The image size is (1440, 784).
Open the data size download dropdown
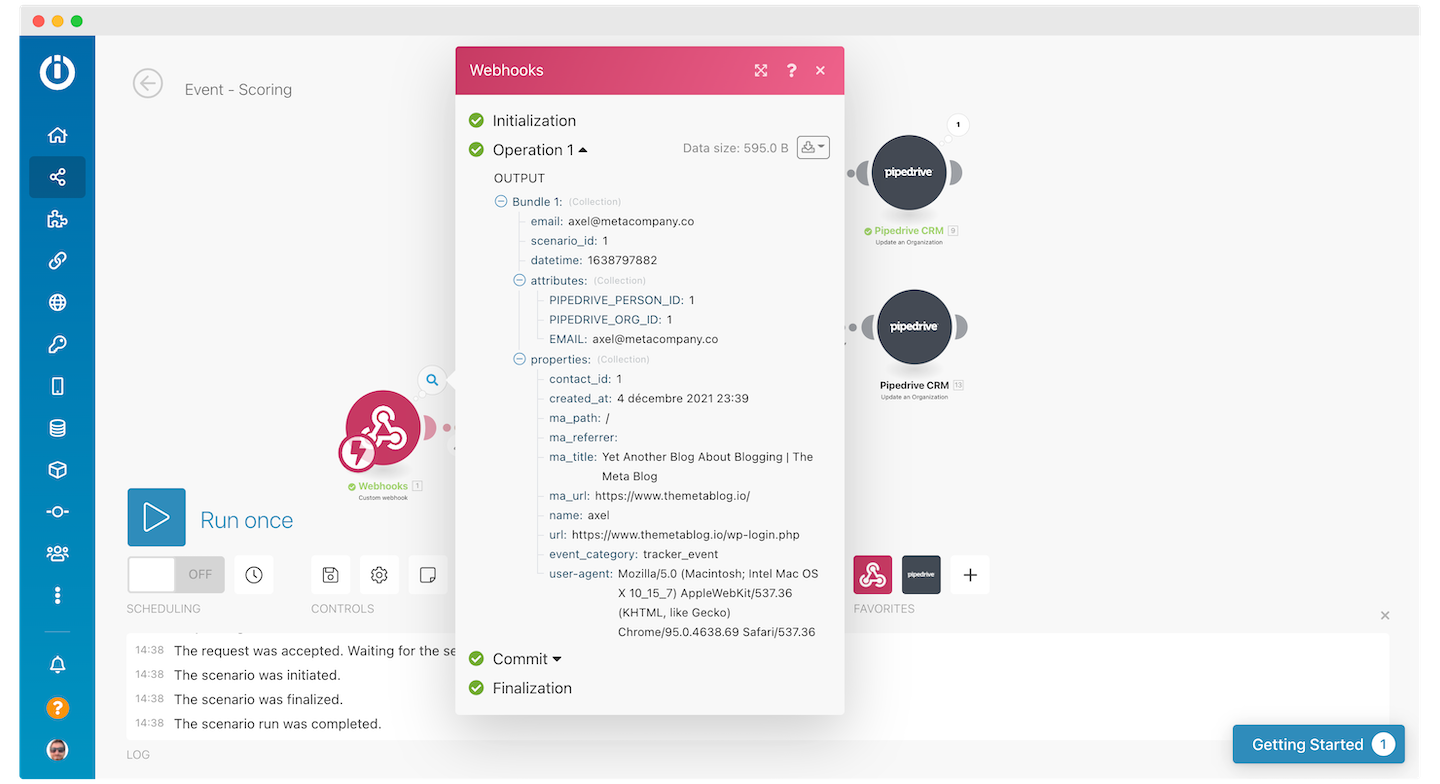coord(811,147)
